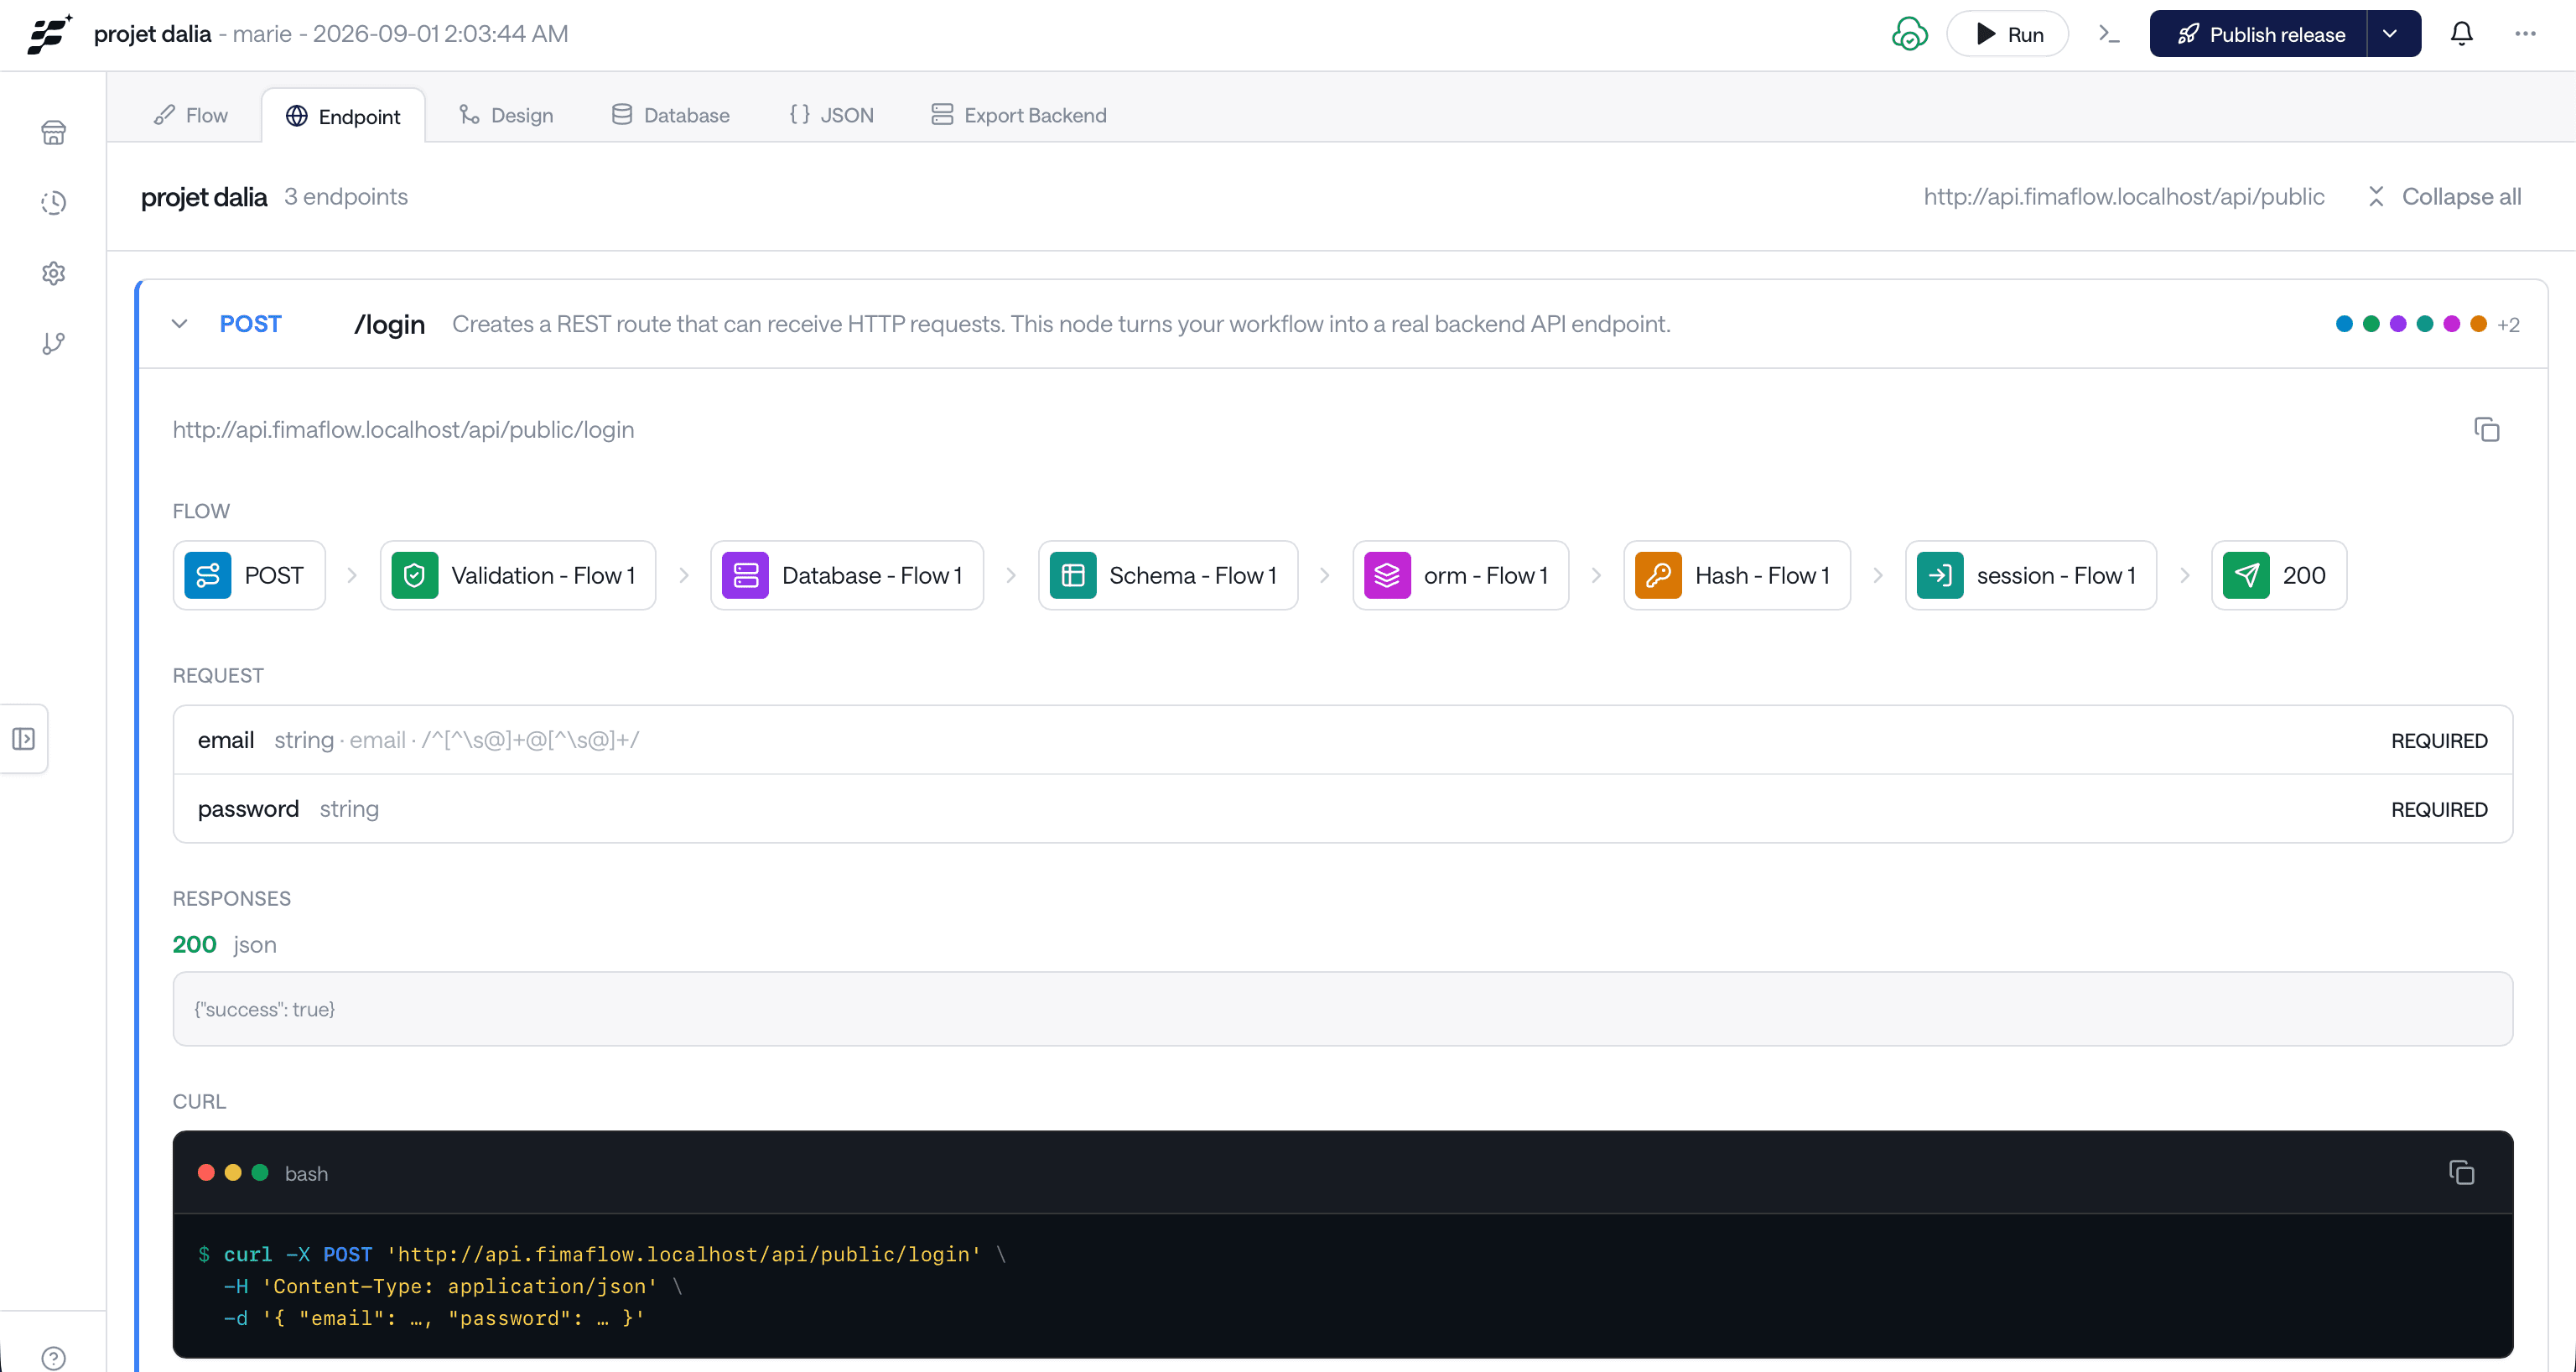
Task: Copy the login endpoint URL
Action: (2486, 429)
